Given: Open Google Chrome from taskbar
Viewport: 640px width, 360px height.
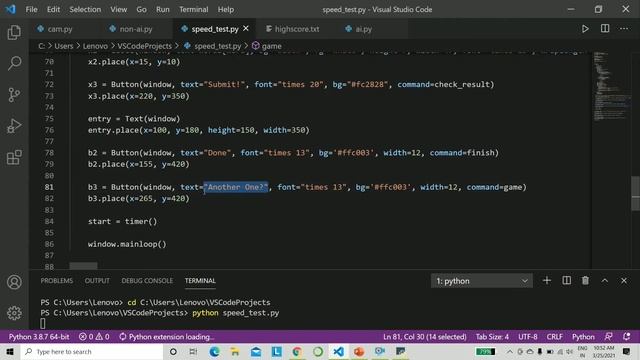Looking at the screenshot, I should click(297, 351).
